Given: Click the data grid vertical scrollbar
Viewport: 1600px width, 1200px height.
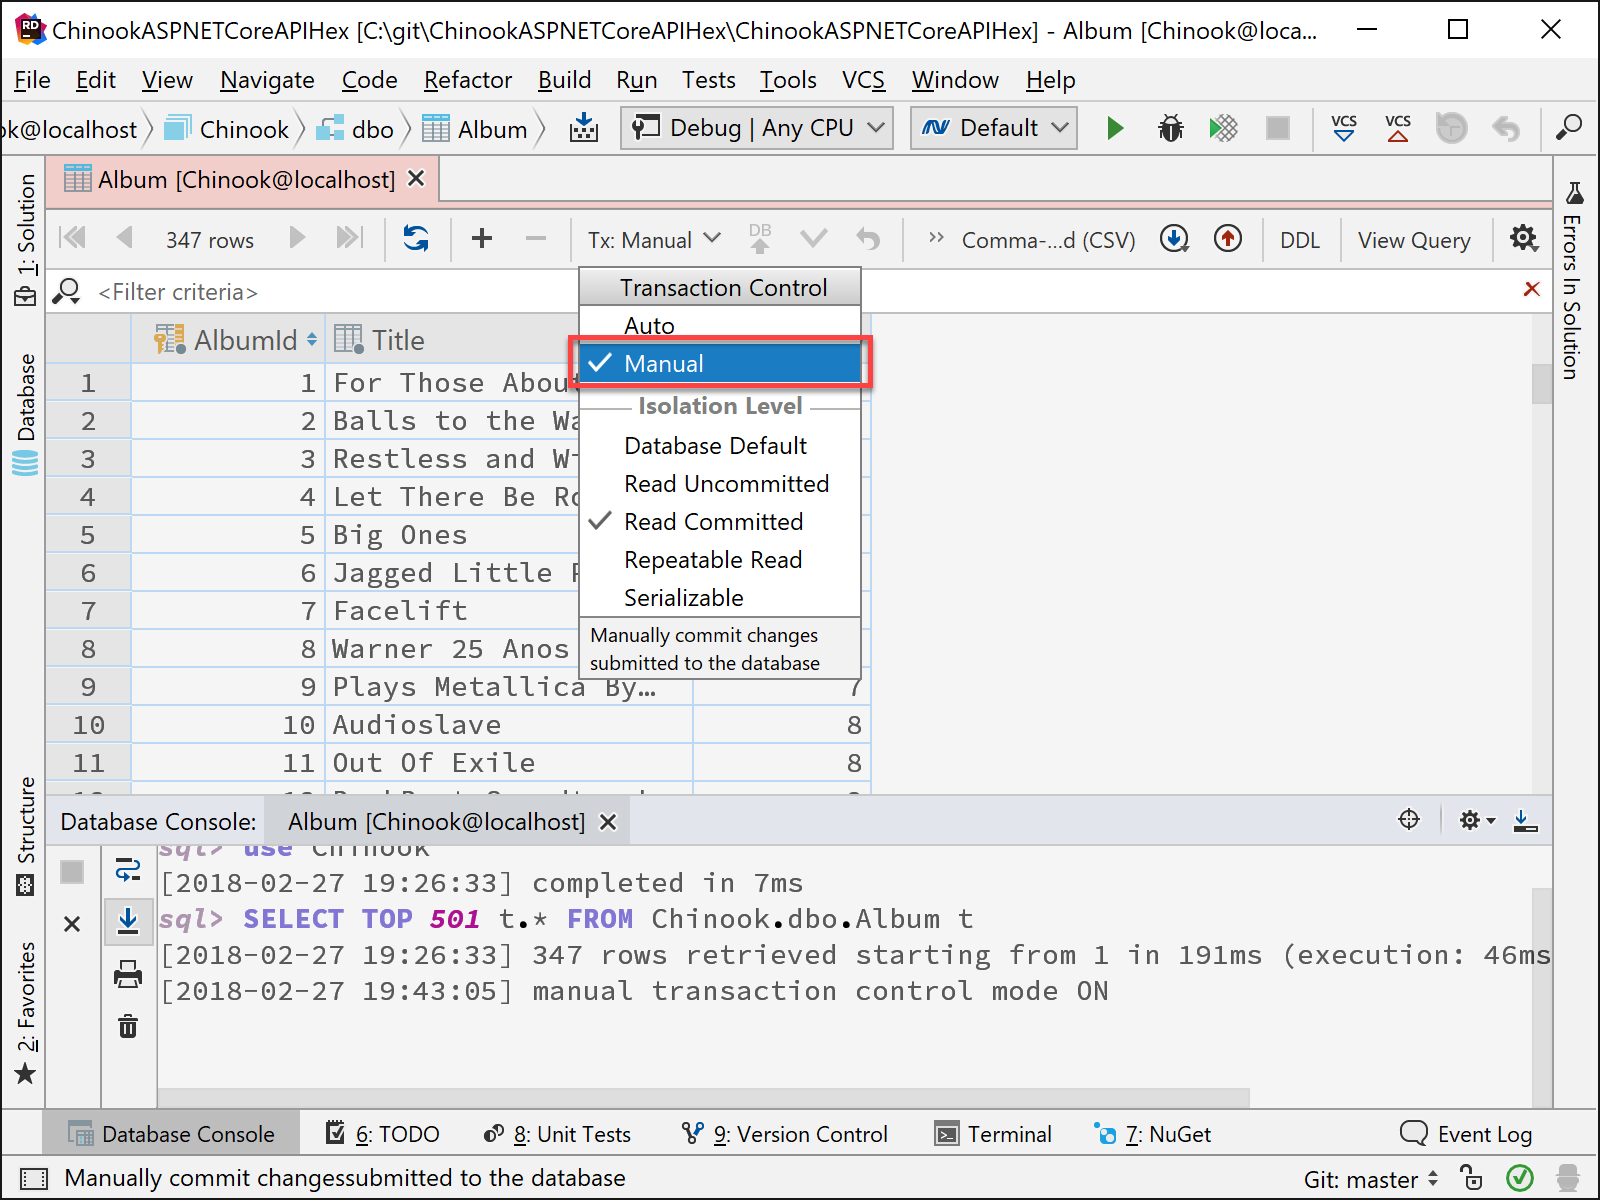Looking at the screenshot, I should click(1541, 384).
